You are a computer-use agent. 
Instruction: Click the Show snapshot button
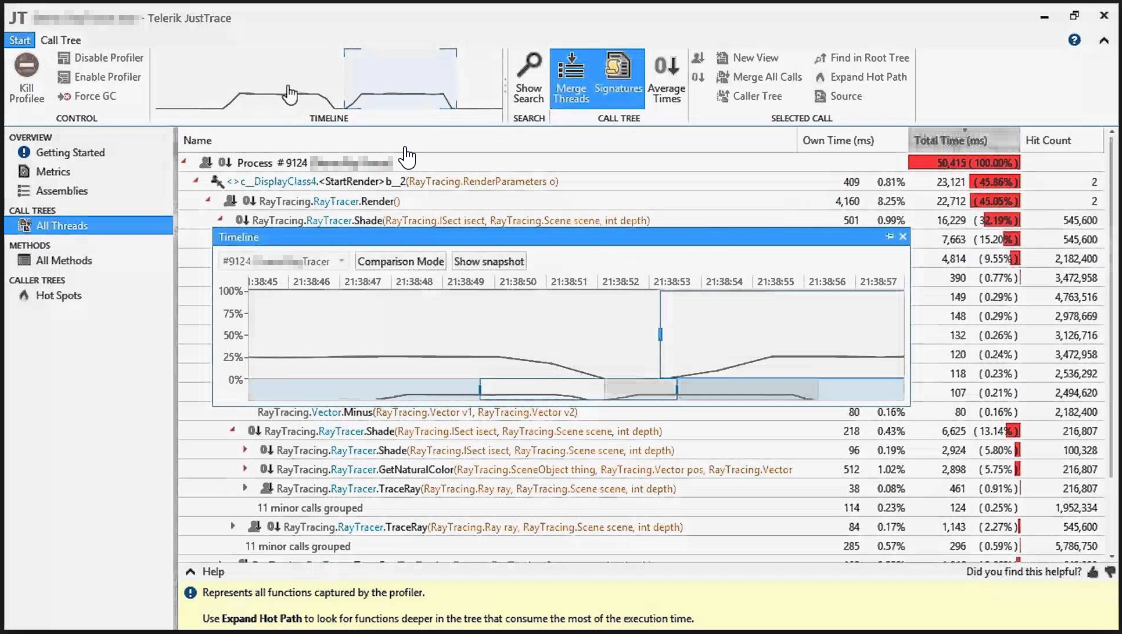pos(488,261)
